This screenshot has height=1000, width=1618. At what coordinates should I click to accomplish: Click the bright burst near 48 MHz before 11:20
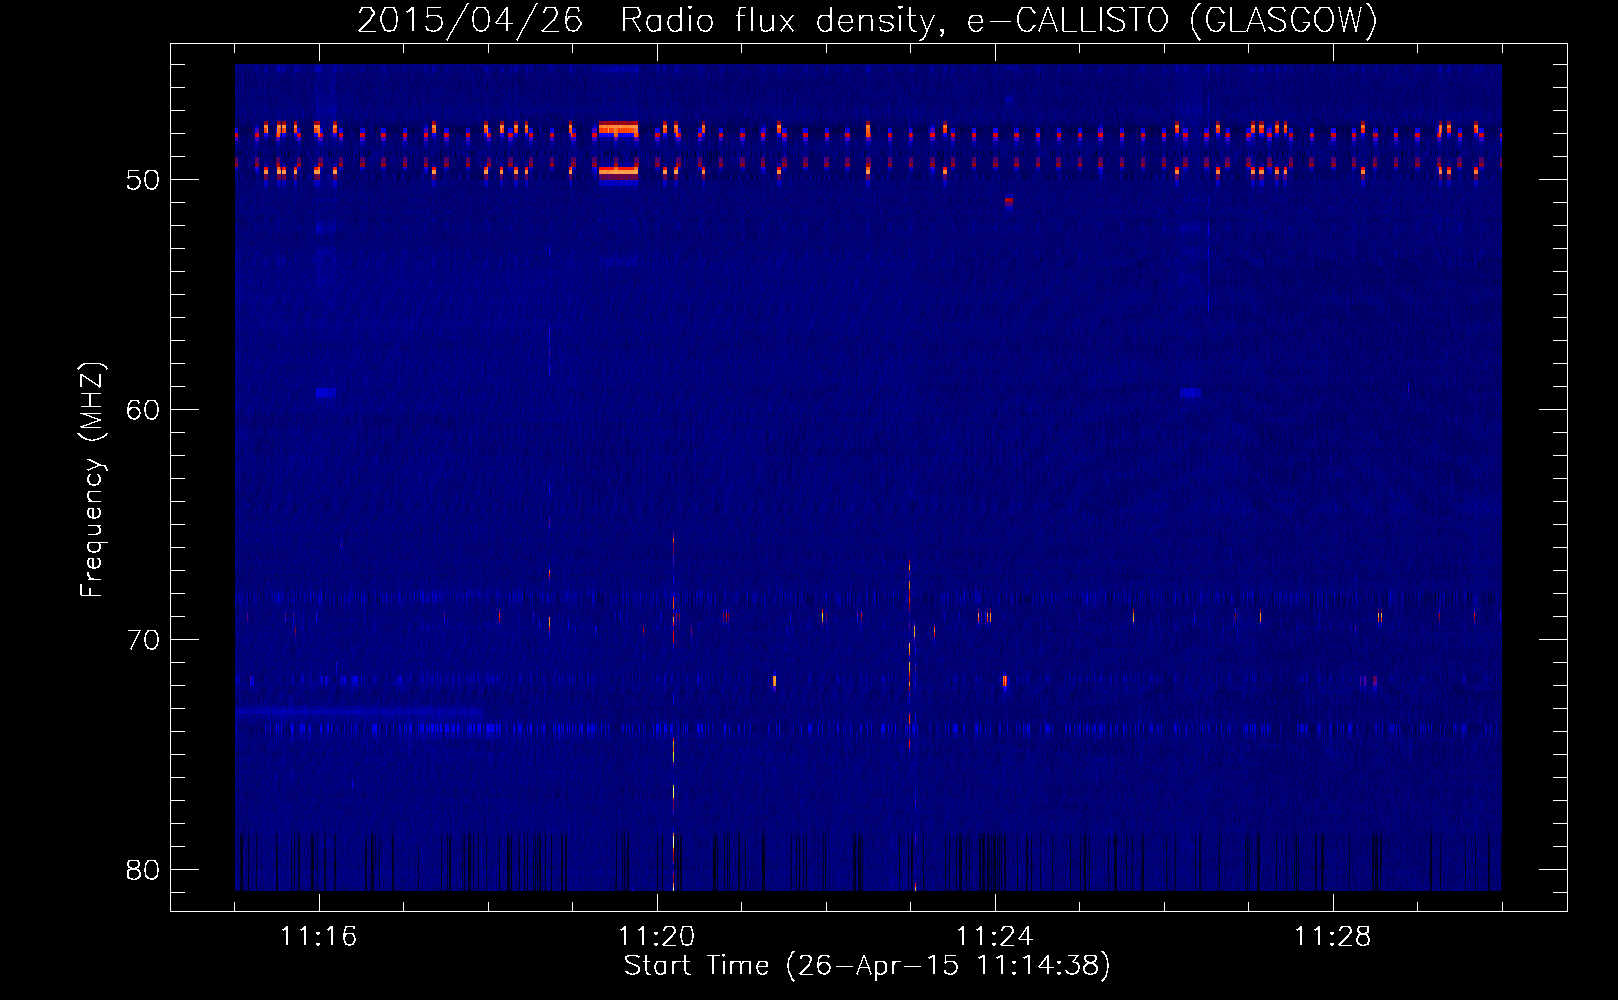click(x=618, y=129)
